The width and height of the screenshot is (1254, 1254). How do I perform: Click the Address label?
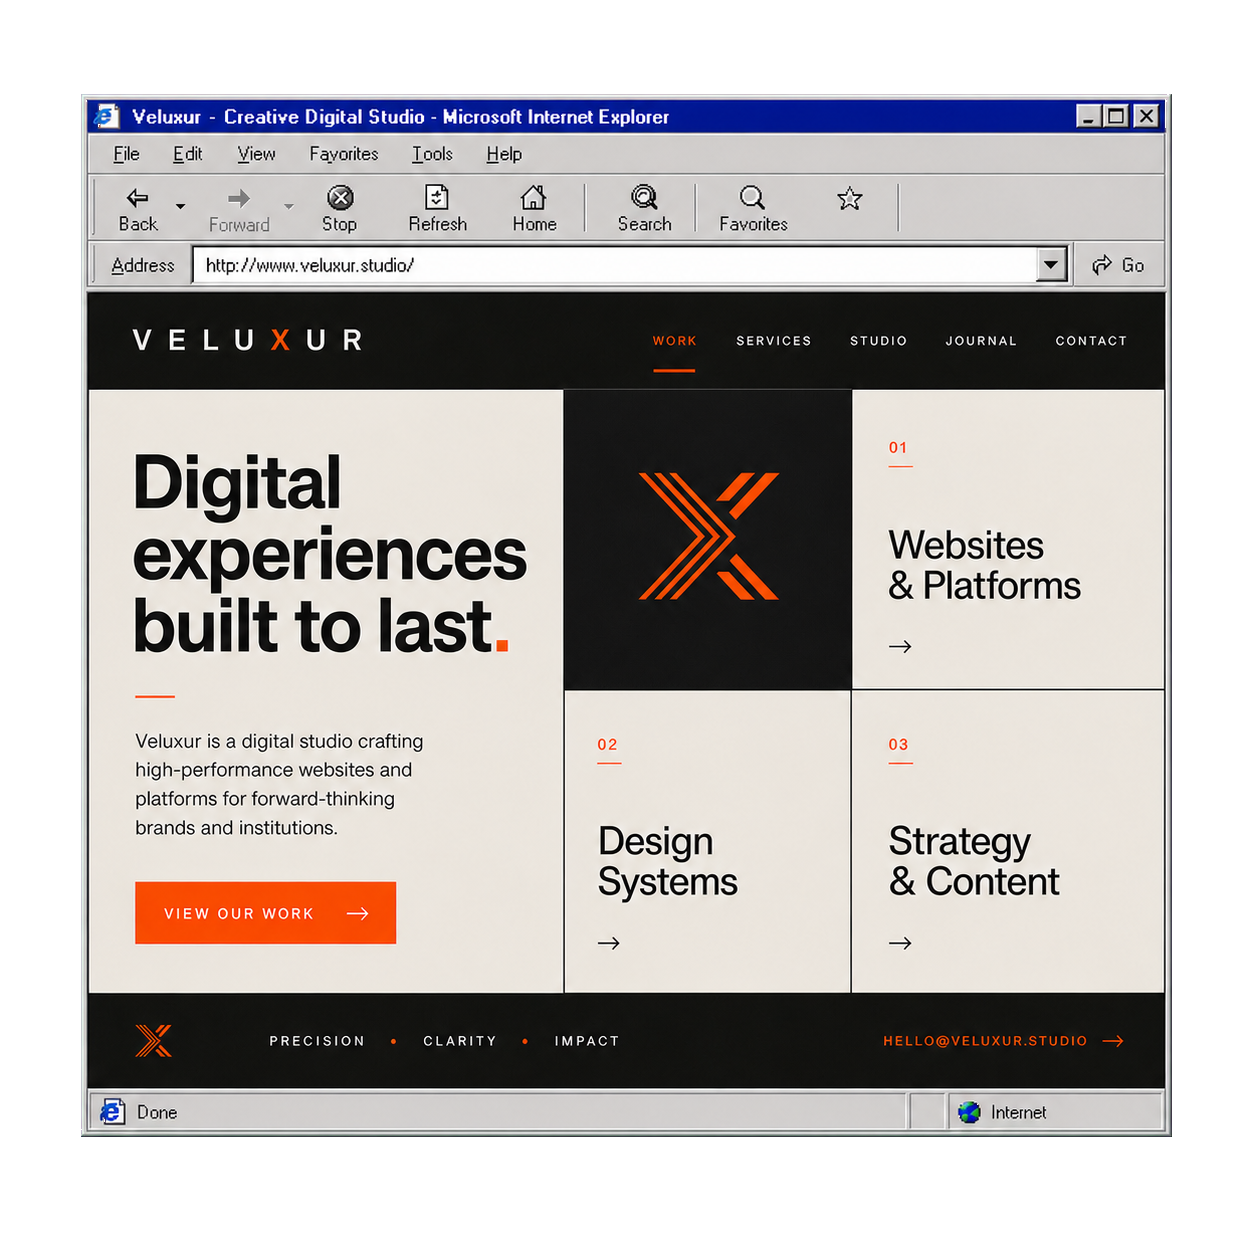coord(143,265)
